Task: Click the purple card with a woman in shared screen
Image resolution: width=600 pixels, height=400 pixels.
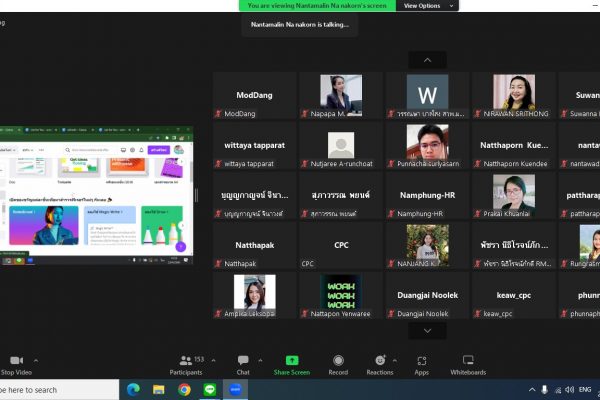Action: (44, 225)
